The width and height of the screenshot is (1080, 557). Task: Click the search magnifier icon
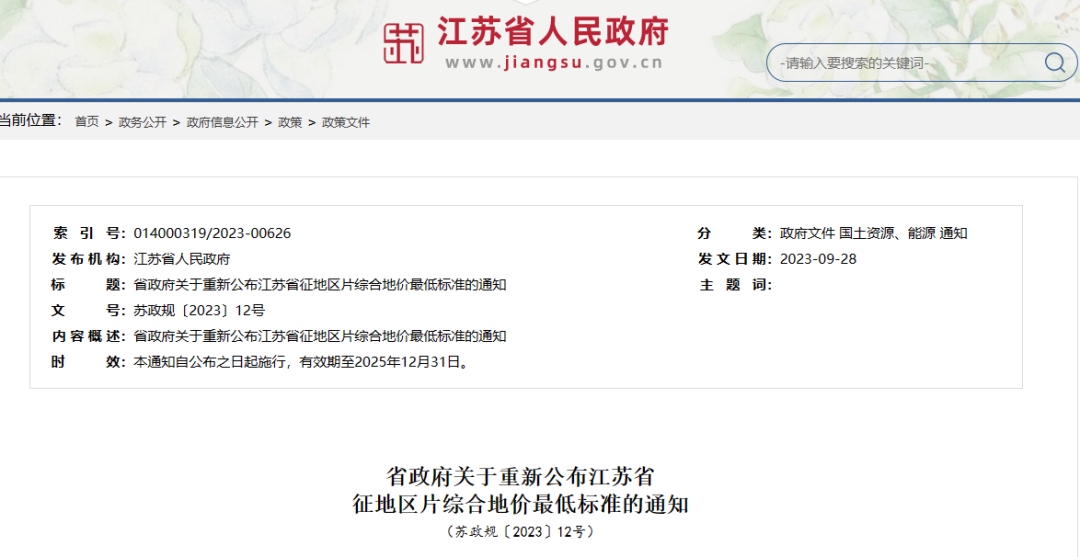click(1055, 63)
